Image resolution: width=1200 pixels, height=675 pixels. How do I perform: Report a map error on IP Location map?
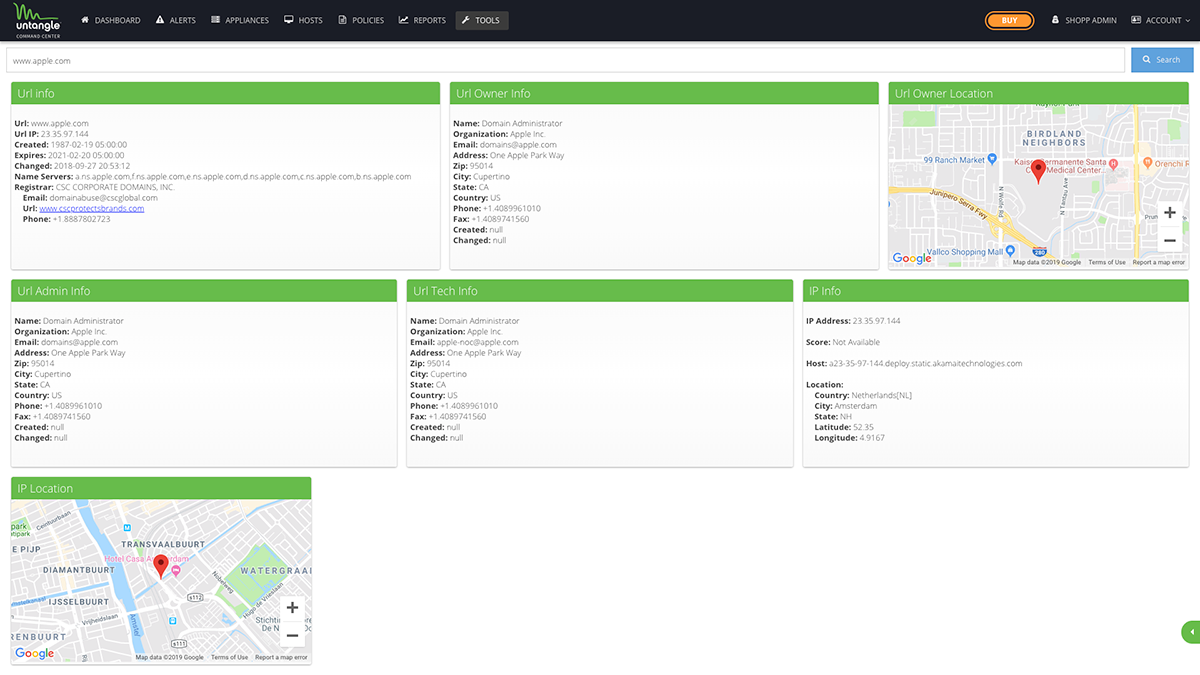click(x=281, y=657)
